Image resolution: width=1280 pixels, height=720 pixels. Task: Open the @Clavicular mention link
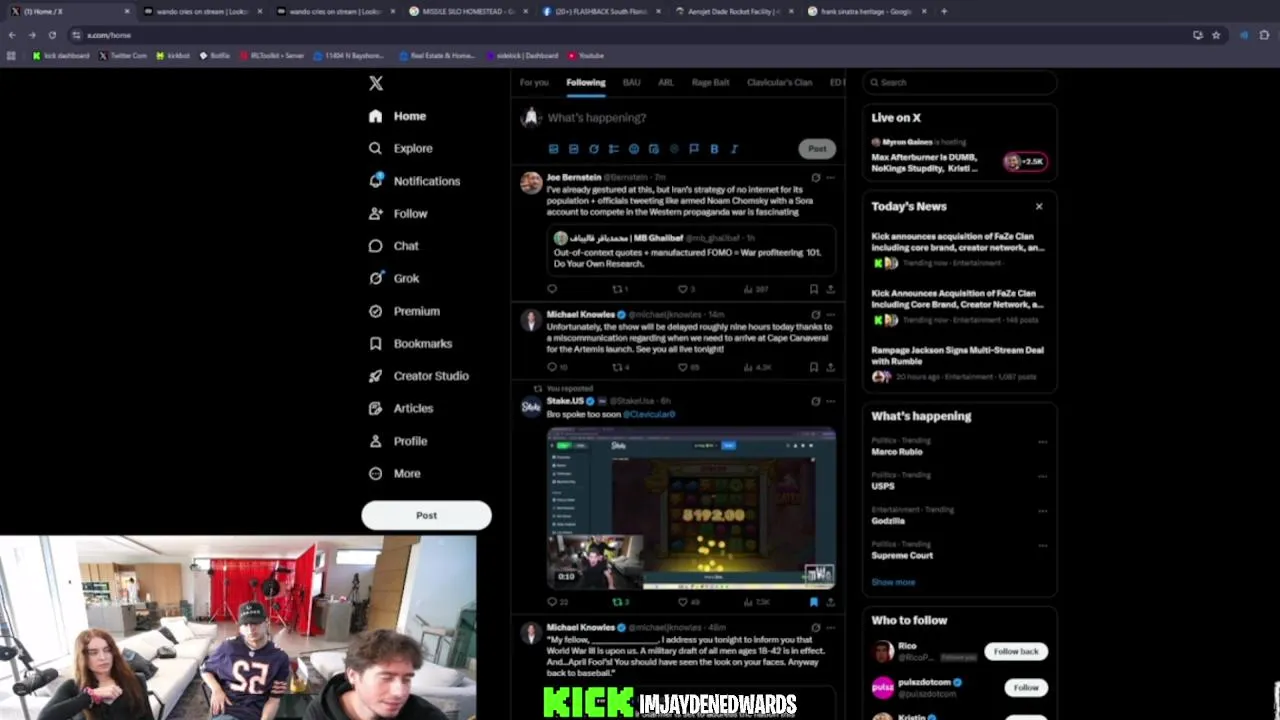click(x=649, y=414)
